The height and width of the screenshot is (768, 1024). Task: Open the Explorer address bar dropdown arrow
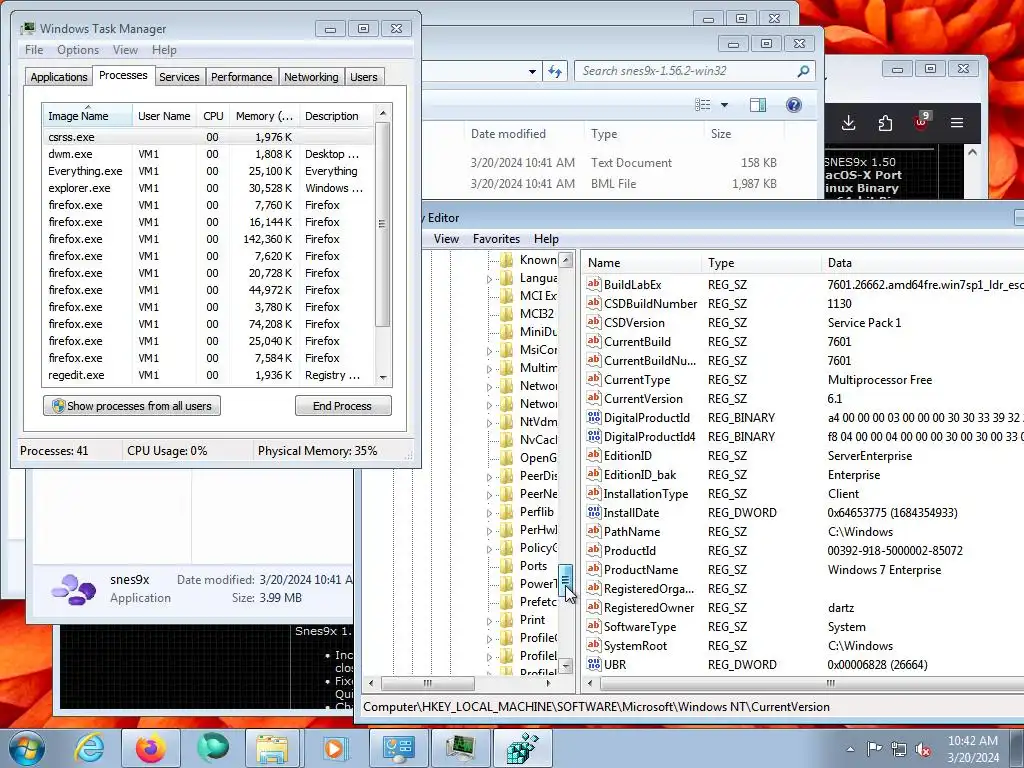point(532,71)
